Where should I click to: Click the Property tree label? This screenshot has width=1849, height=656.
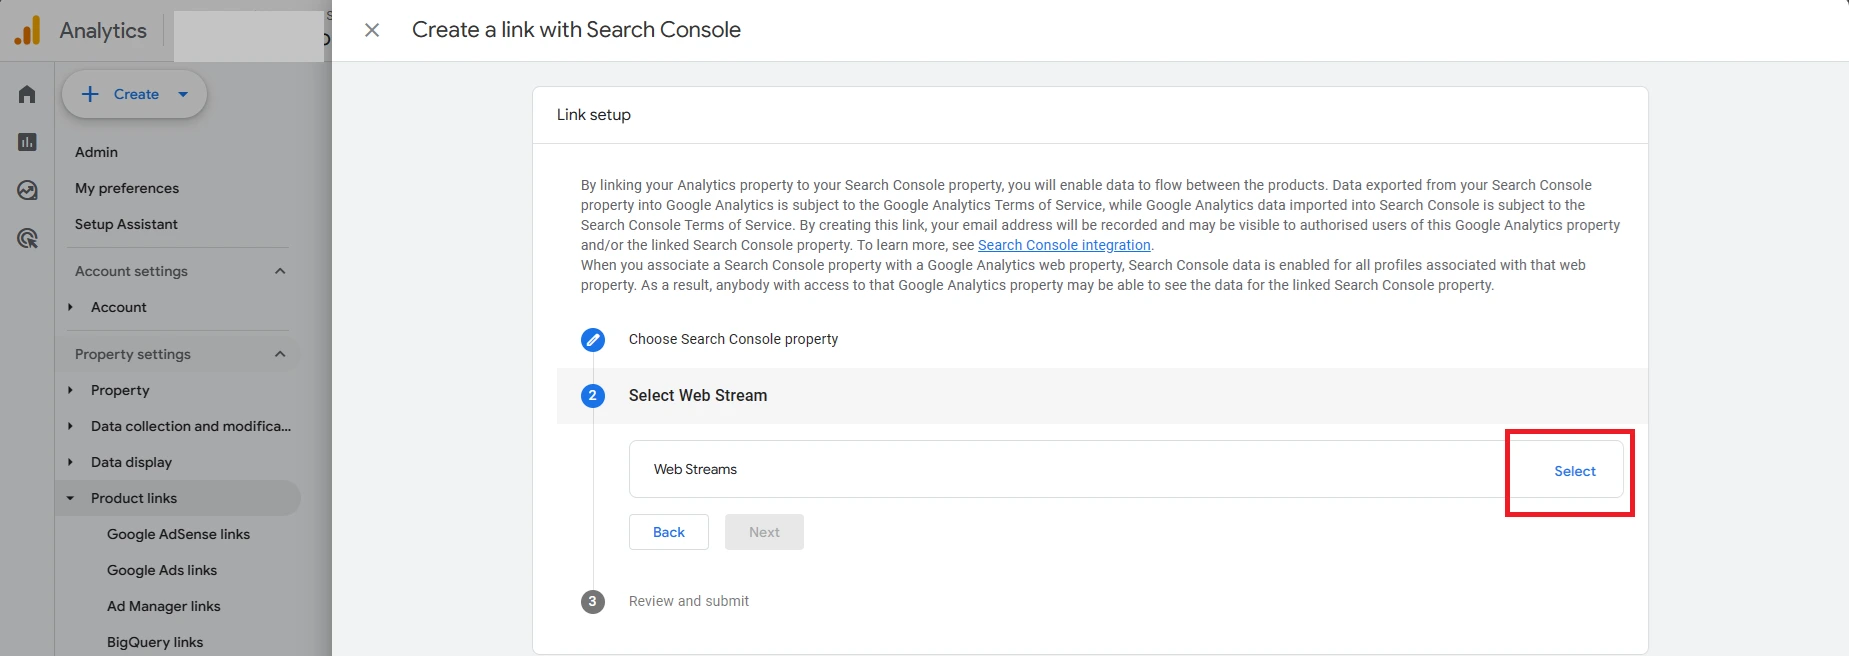(120, 390)
